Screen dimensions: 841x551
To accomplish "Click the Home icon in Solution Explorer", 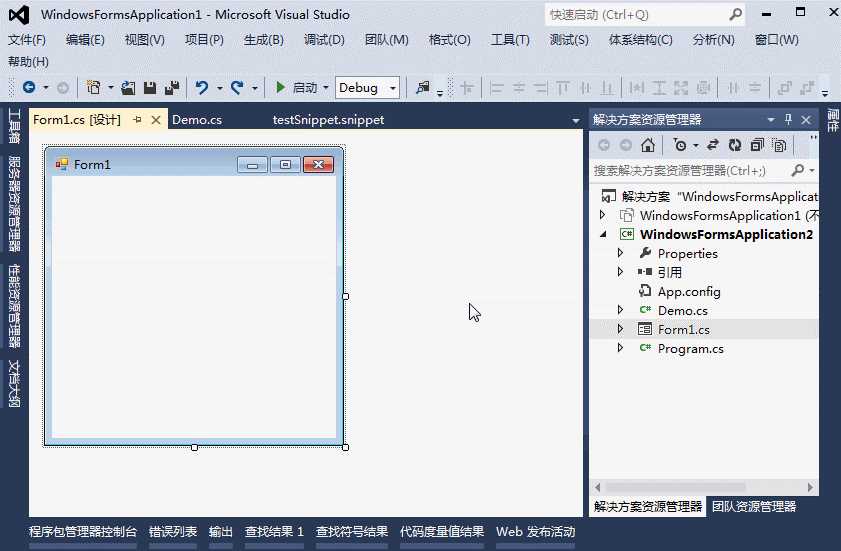I will (648, 145).
